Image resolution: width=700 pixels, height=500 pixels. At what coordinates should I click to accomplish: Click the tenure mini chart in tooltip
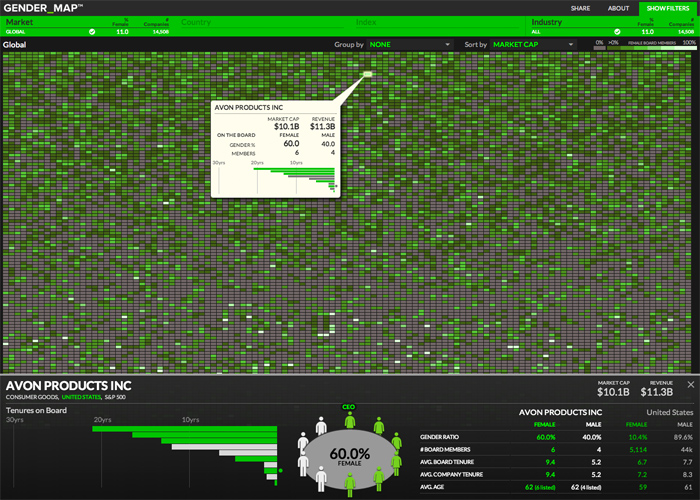pos(275,178)
